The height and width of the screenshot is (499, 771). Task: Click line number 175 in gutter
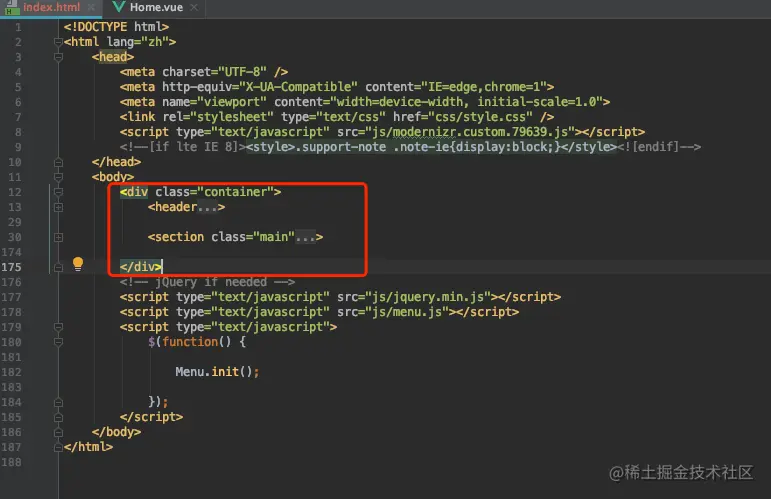click(x=11, y=267)
